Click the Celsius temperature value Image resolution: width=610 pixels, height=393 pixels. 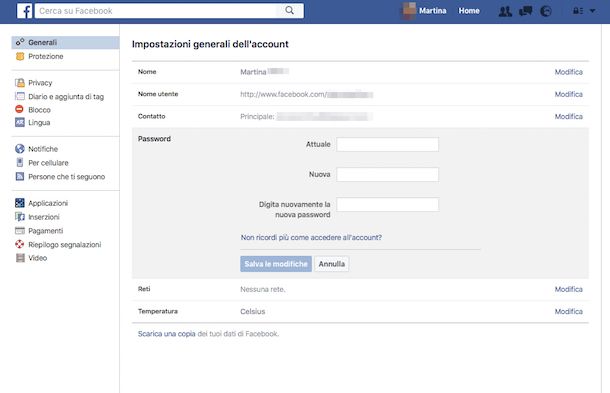(x=252, y=311)
